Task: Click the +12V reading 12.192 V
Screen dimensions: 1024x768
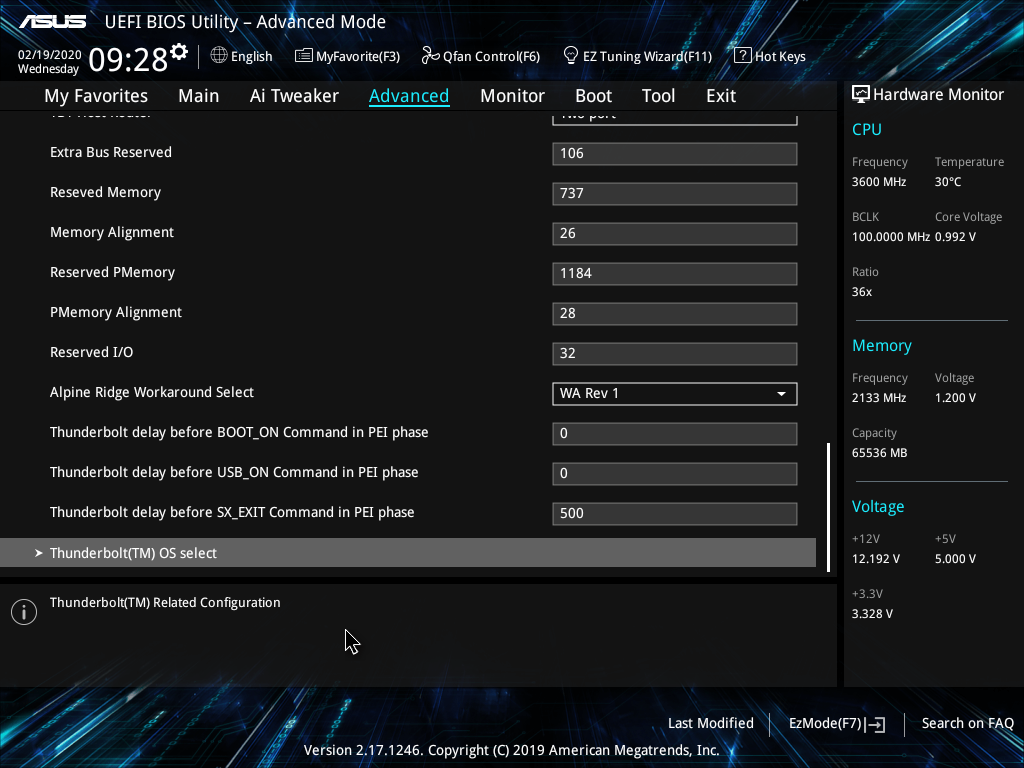Action: [x=876, y=559]
